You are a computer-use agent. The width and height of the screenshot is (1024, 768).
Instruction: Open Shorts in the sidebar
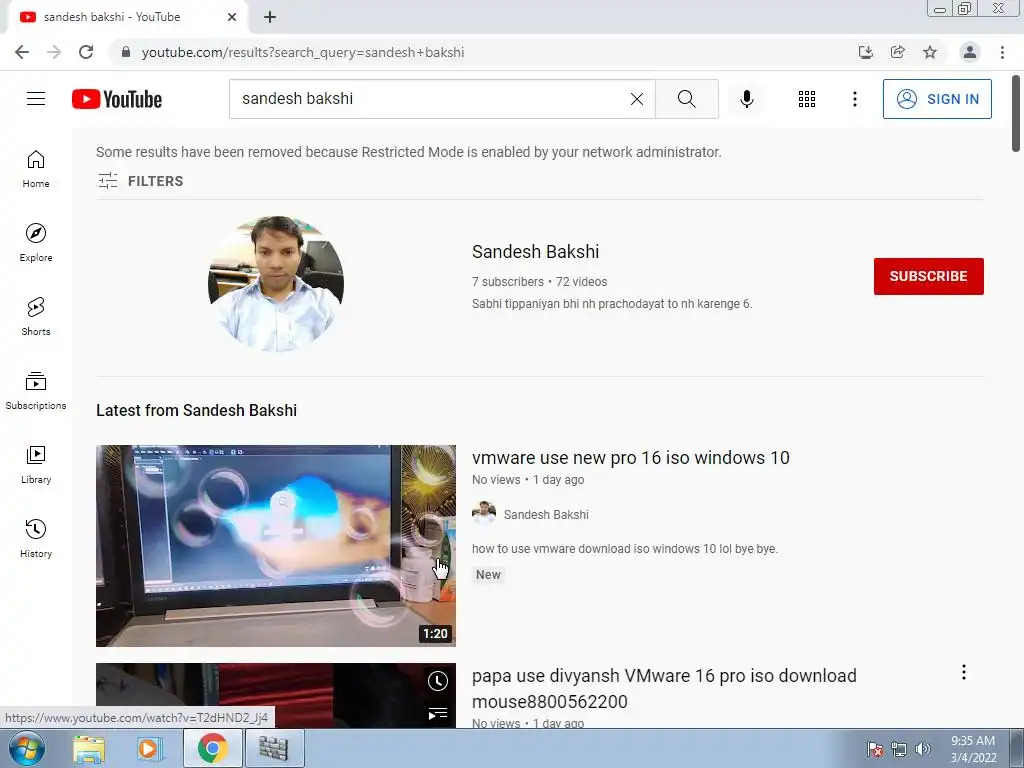(36, 317)
